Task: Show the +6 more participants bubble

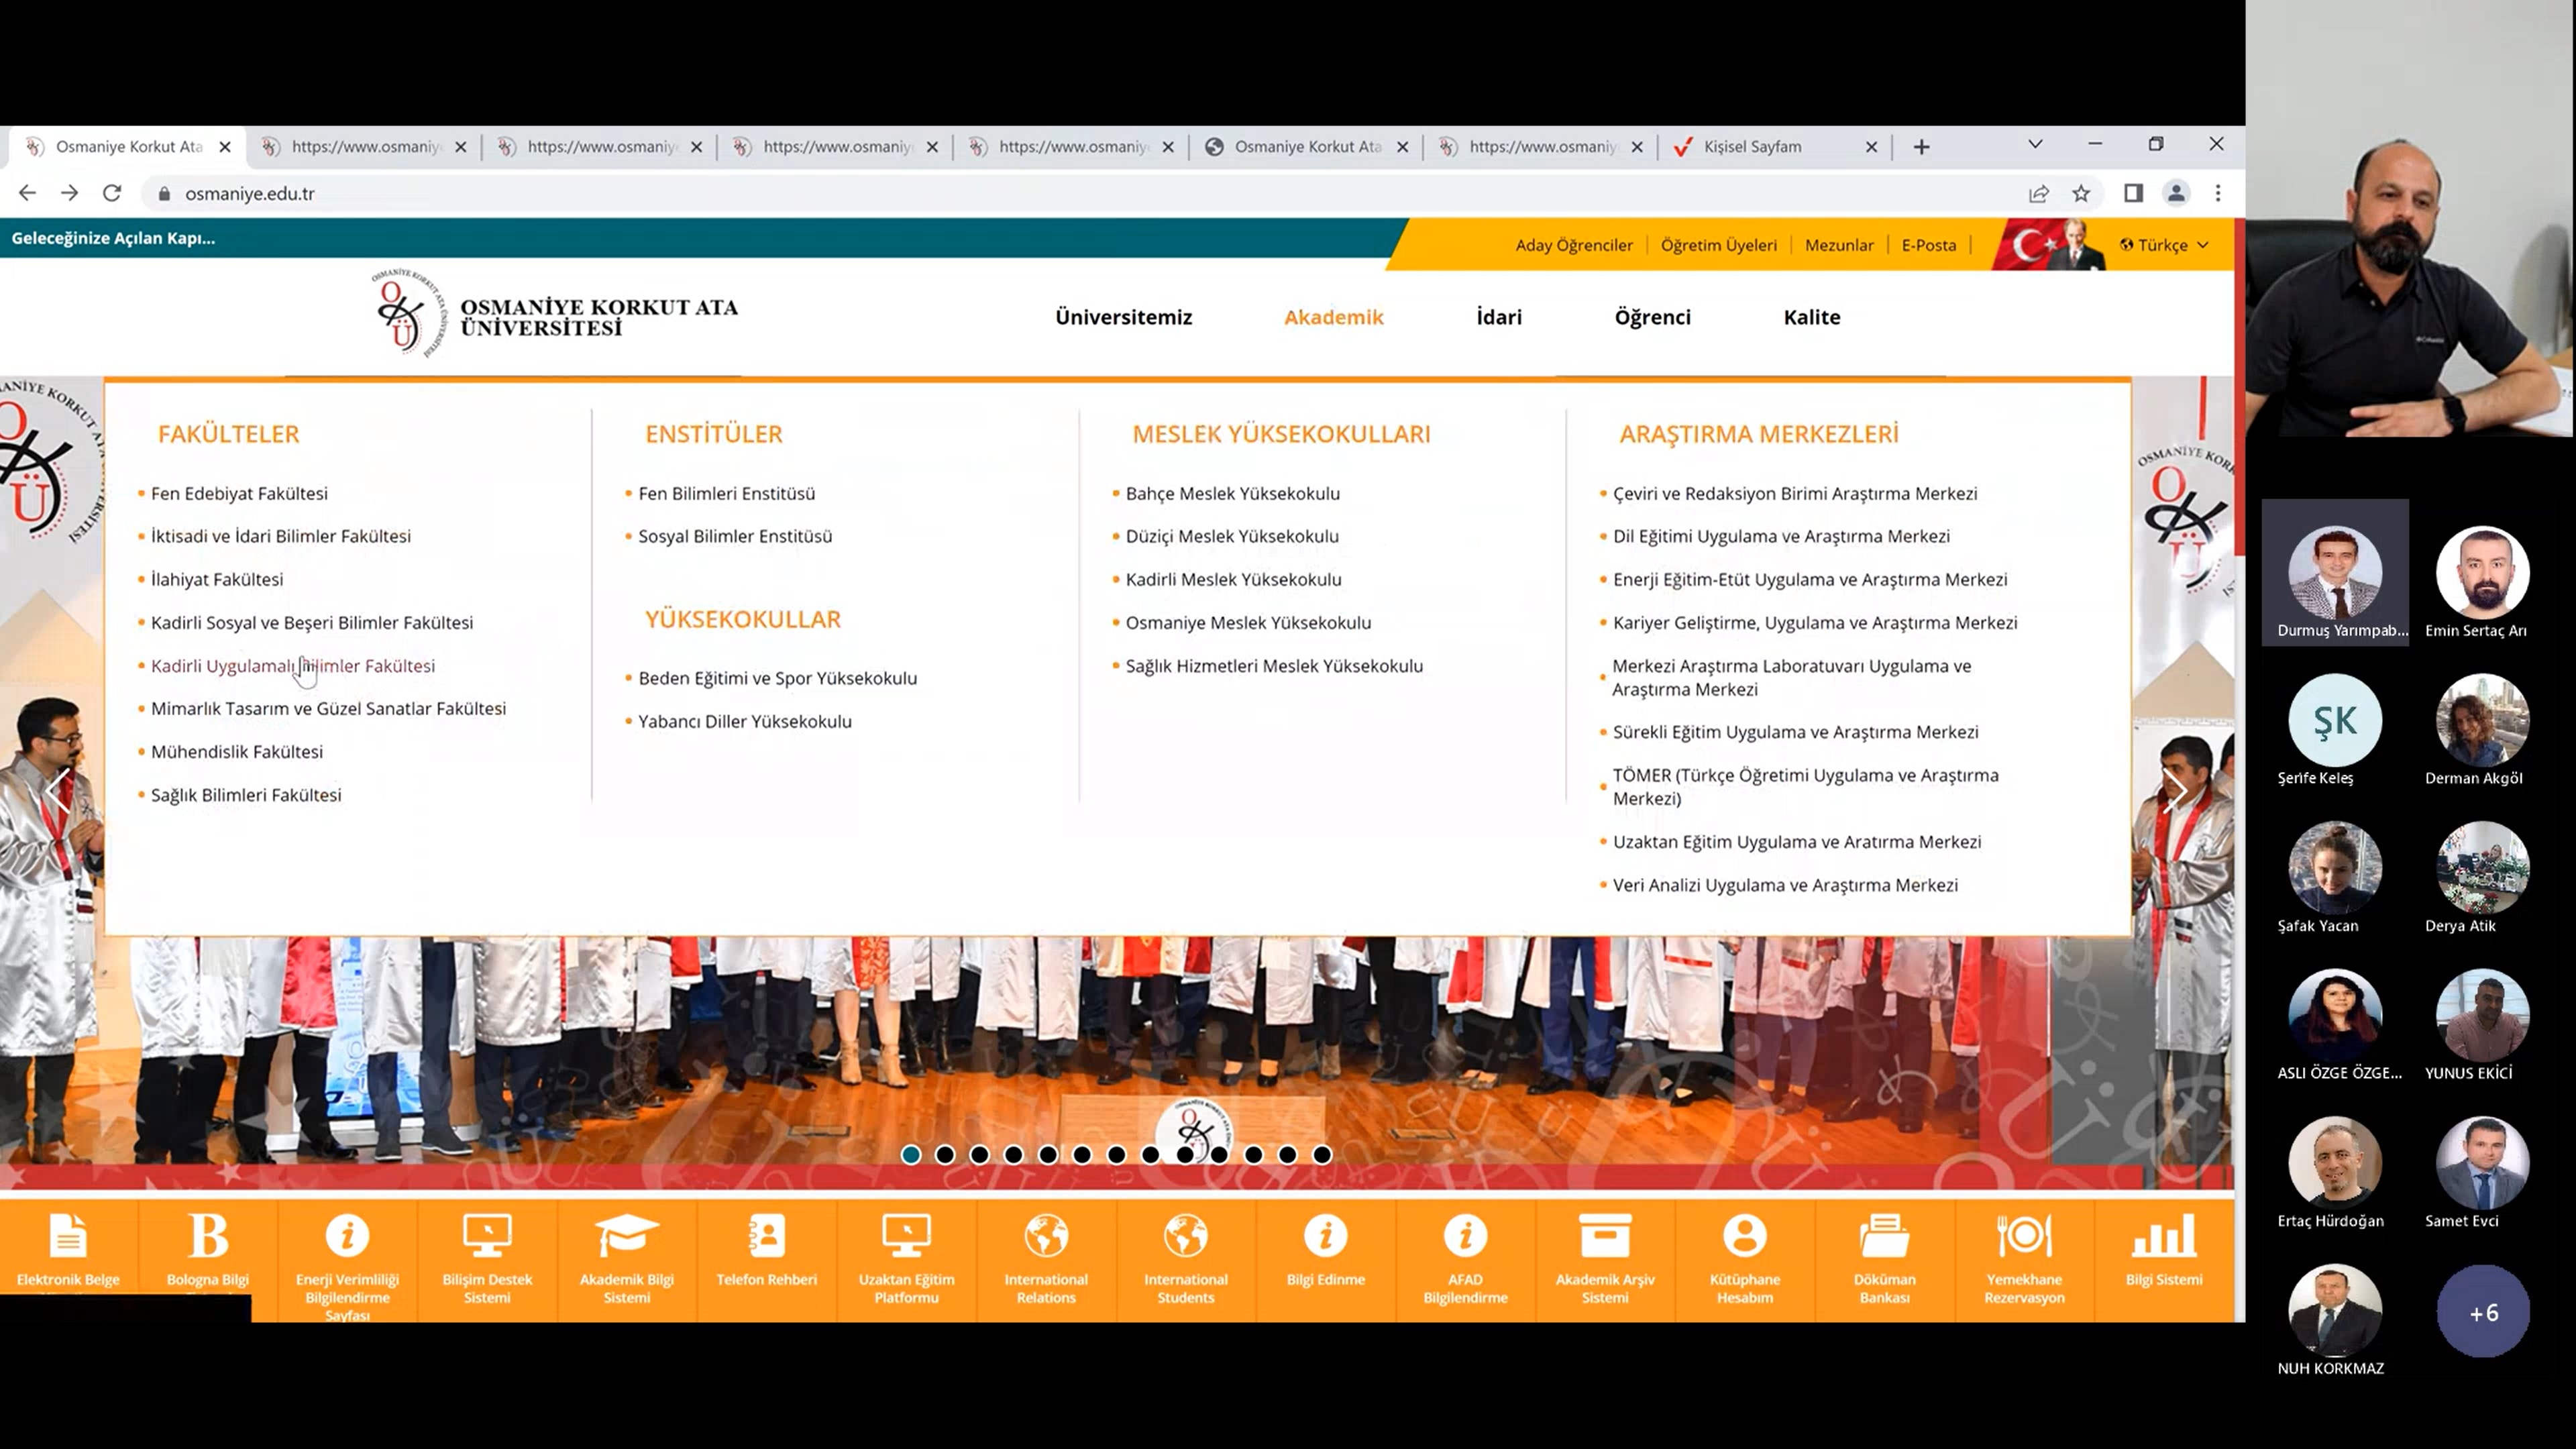Action: point(2483,1311)
